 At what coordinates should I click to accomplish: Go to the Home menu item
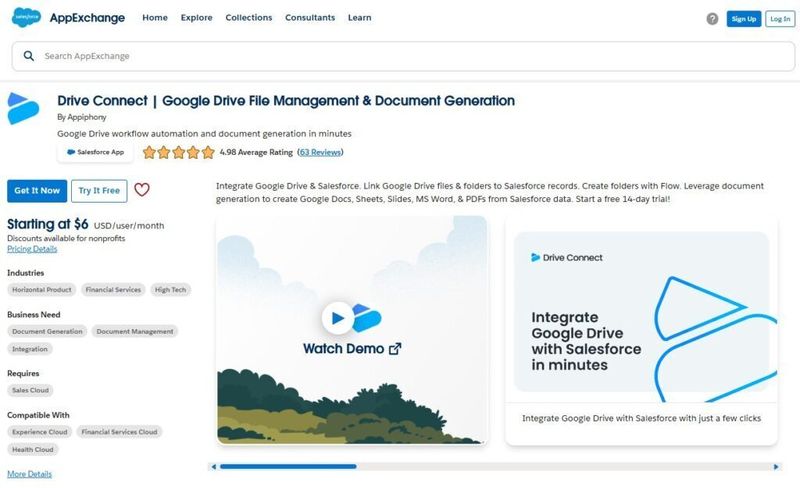[x=155, y=17]
